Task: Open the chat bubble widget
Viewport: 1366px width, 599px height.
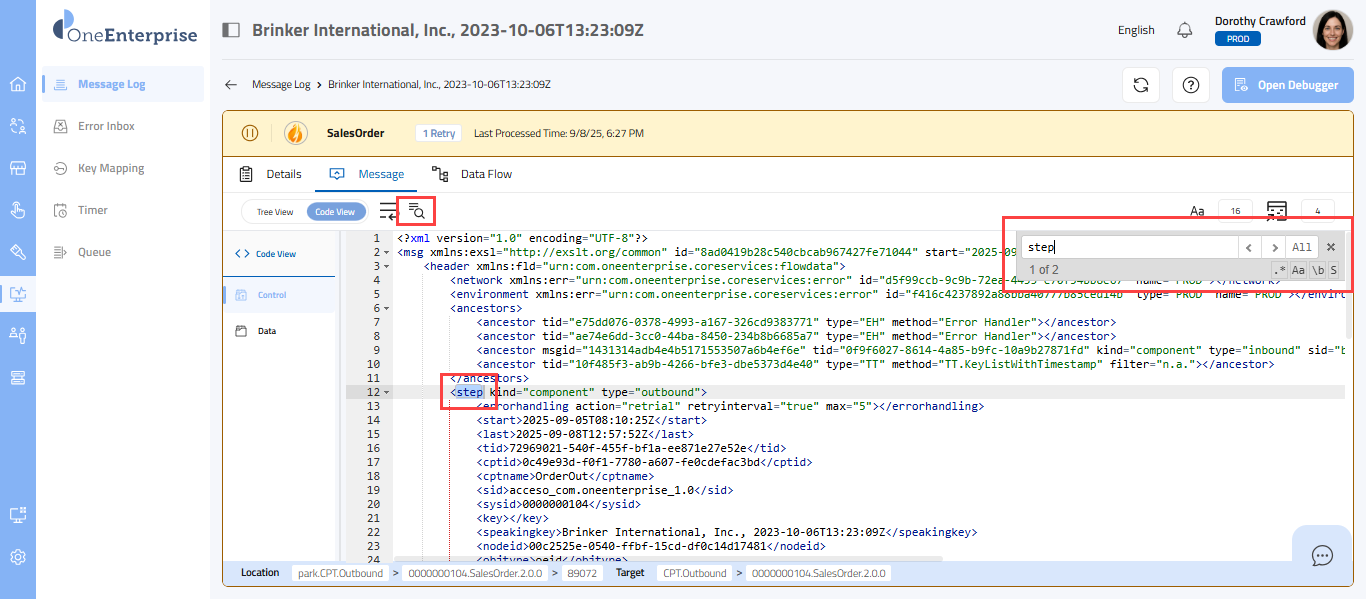Action: click(1321, 555)
